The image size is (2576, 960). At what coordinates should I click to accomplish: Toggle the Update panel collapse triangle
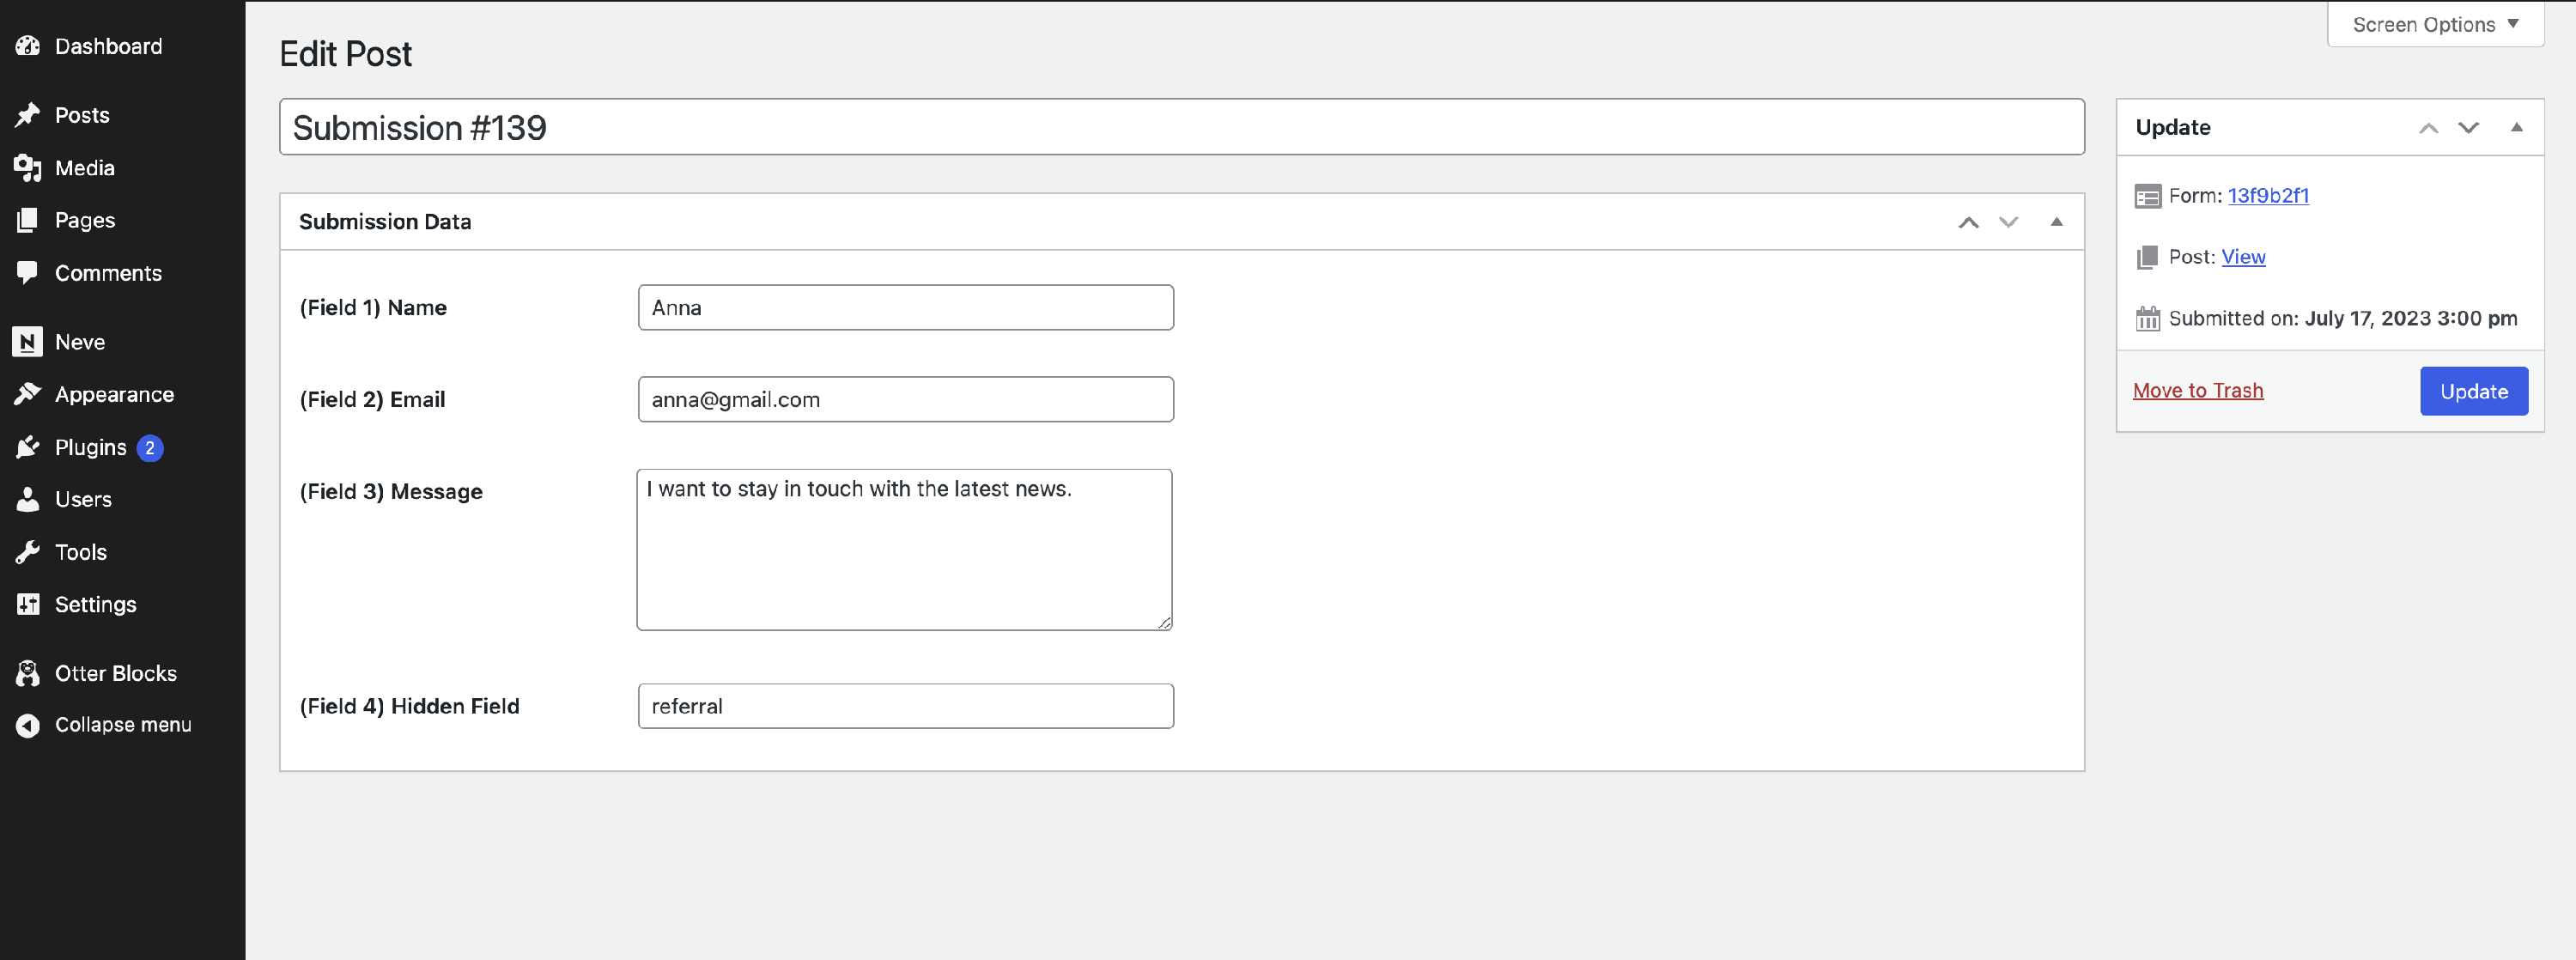(x=2516, y=127)
